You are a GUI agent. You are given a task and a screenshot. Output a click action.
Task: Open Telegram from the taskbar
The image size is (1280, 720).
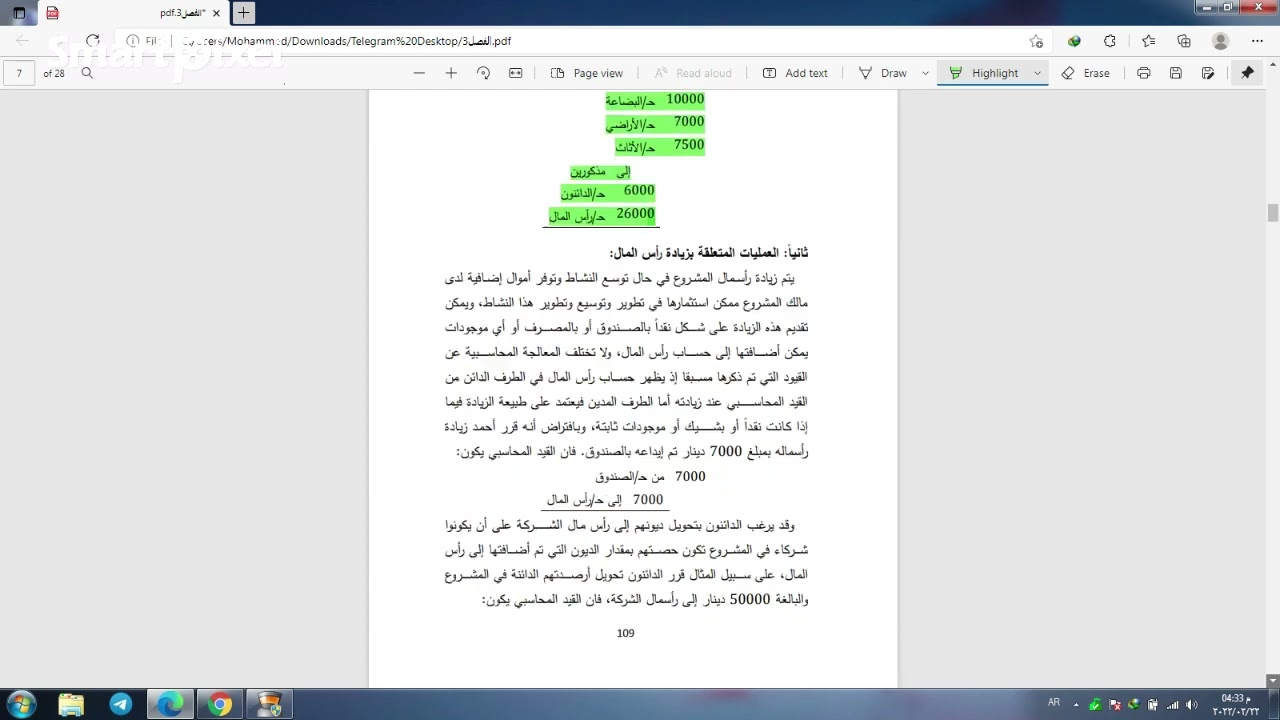[x=121, y=704]
